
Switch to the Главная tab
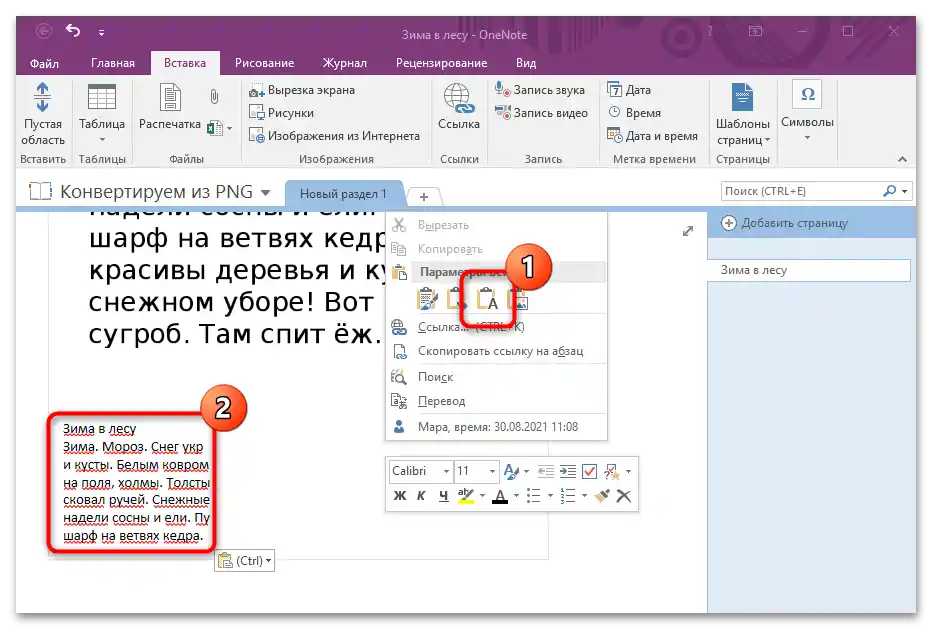point(113,63)
